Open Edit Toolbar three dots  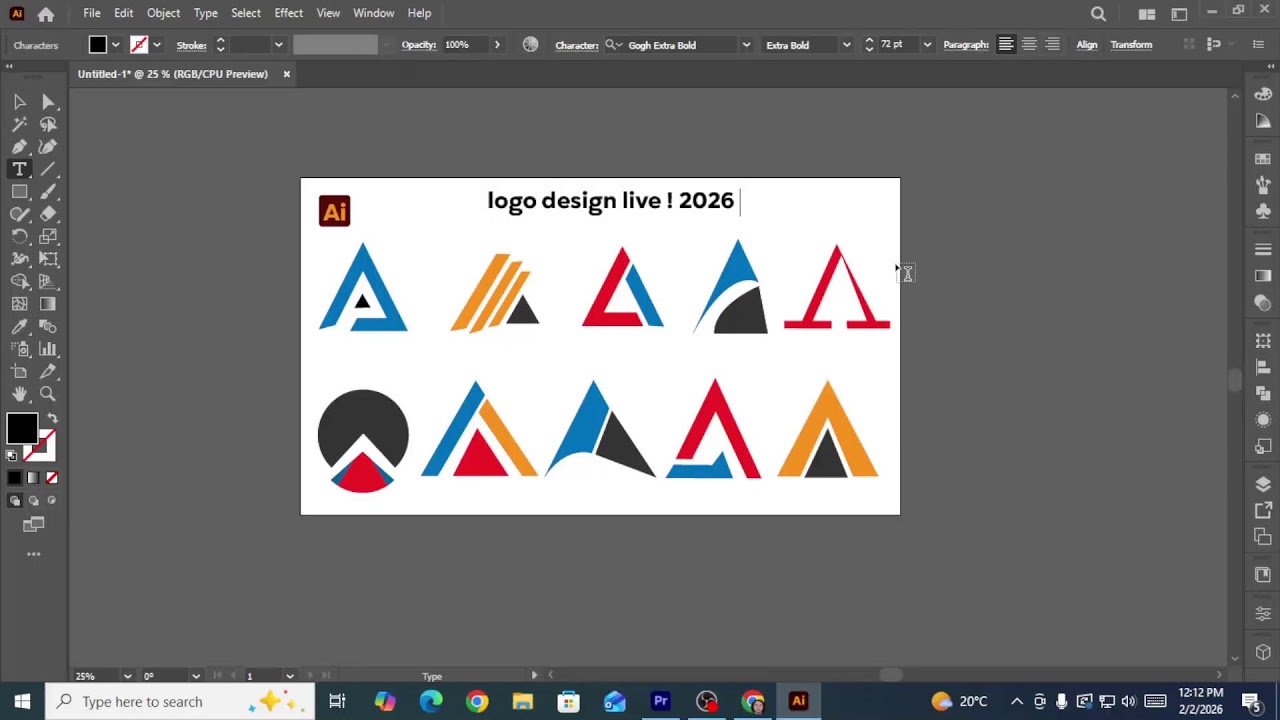coord(34,554)
